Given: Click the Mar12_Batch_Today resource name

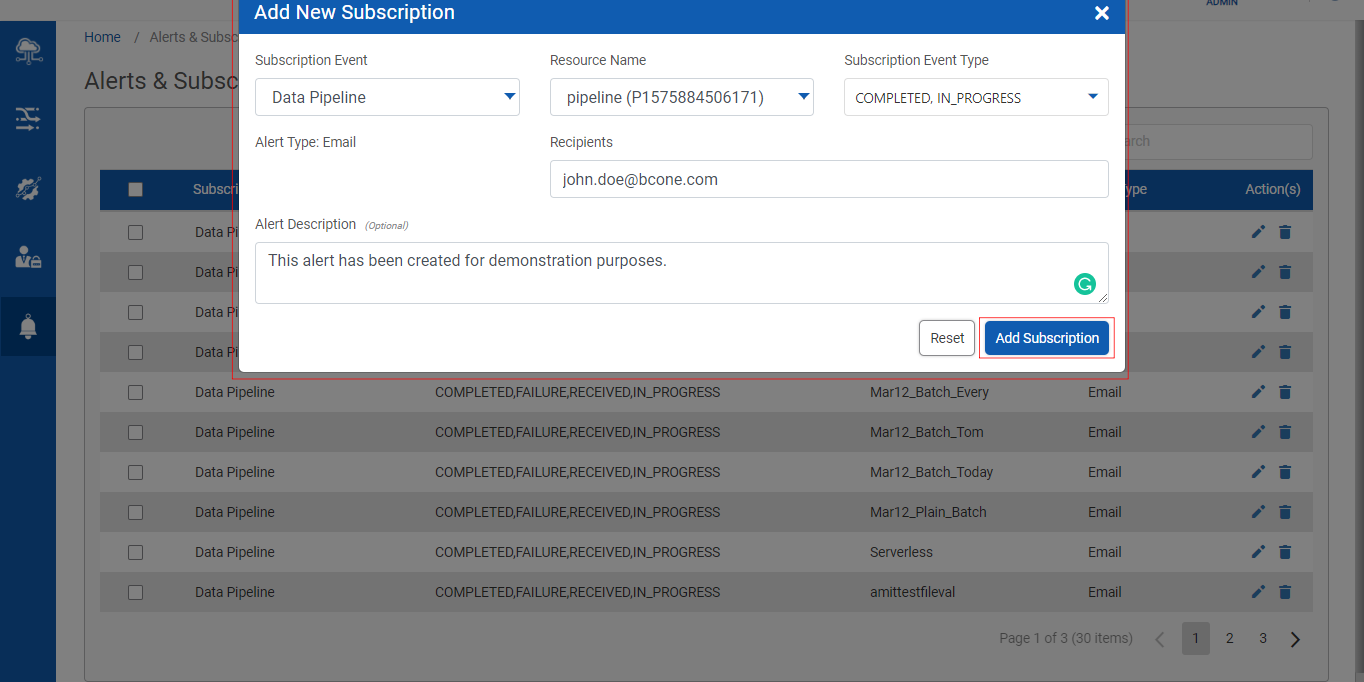Looking at the screenshot, I should 931,472.
